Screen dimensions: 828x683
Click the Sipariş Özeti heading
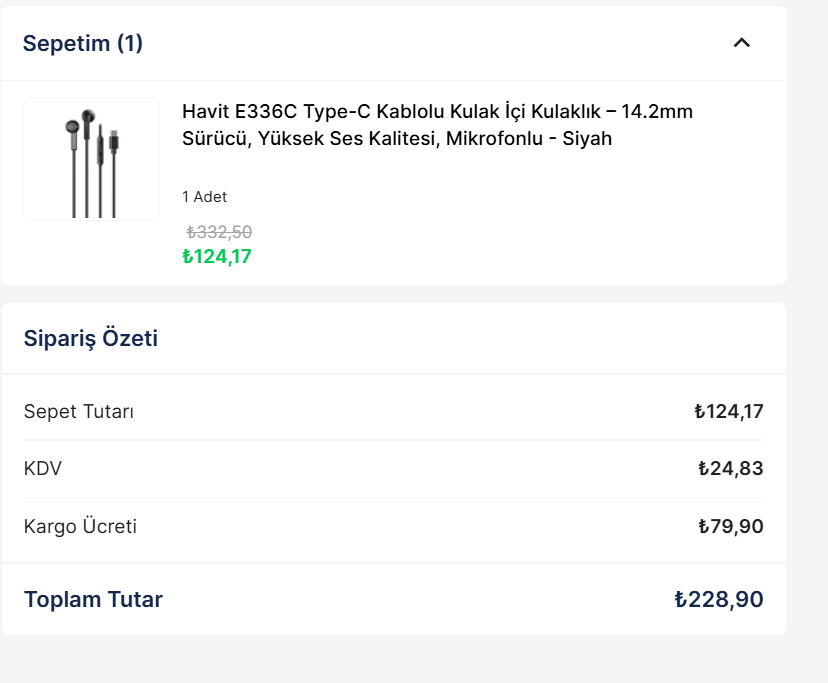click(x=91, y=338)
